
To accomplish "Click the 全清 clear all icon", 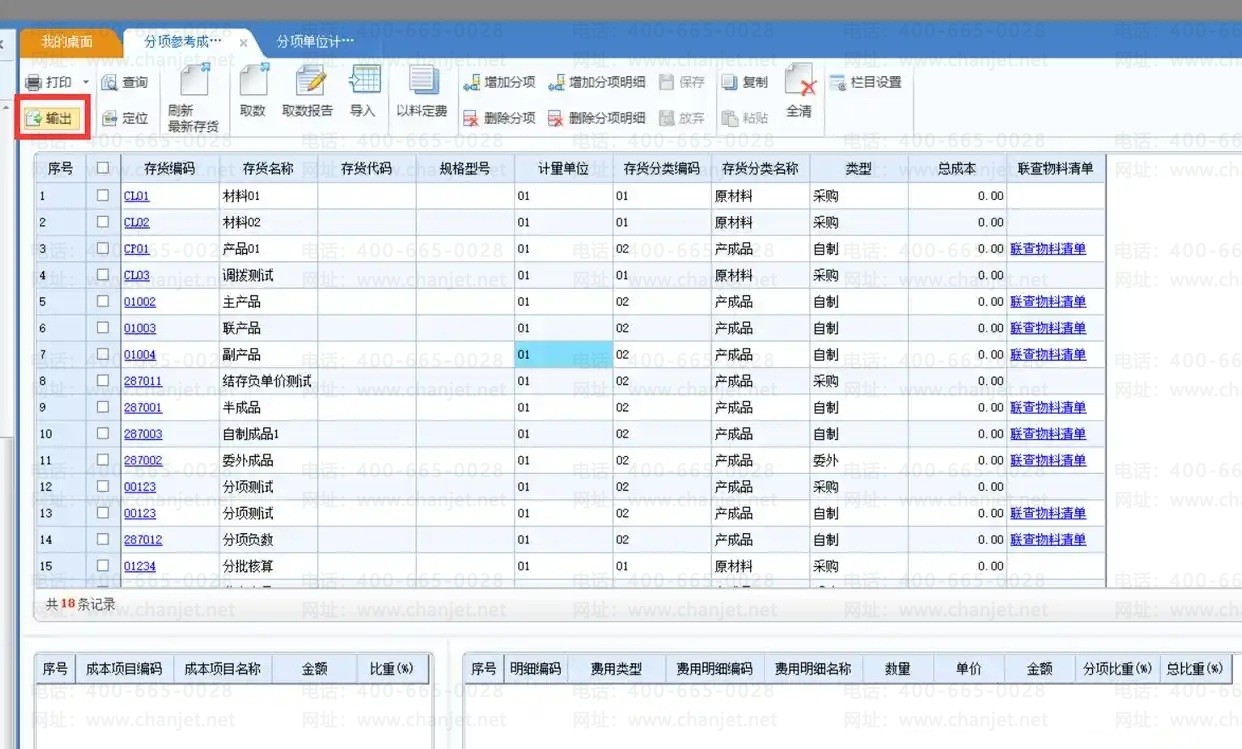I will coord(798,82).
